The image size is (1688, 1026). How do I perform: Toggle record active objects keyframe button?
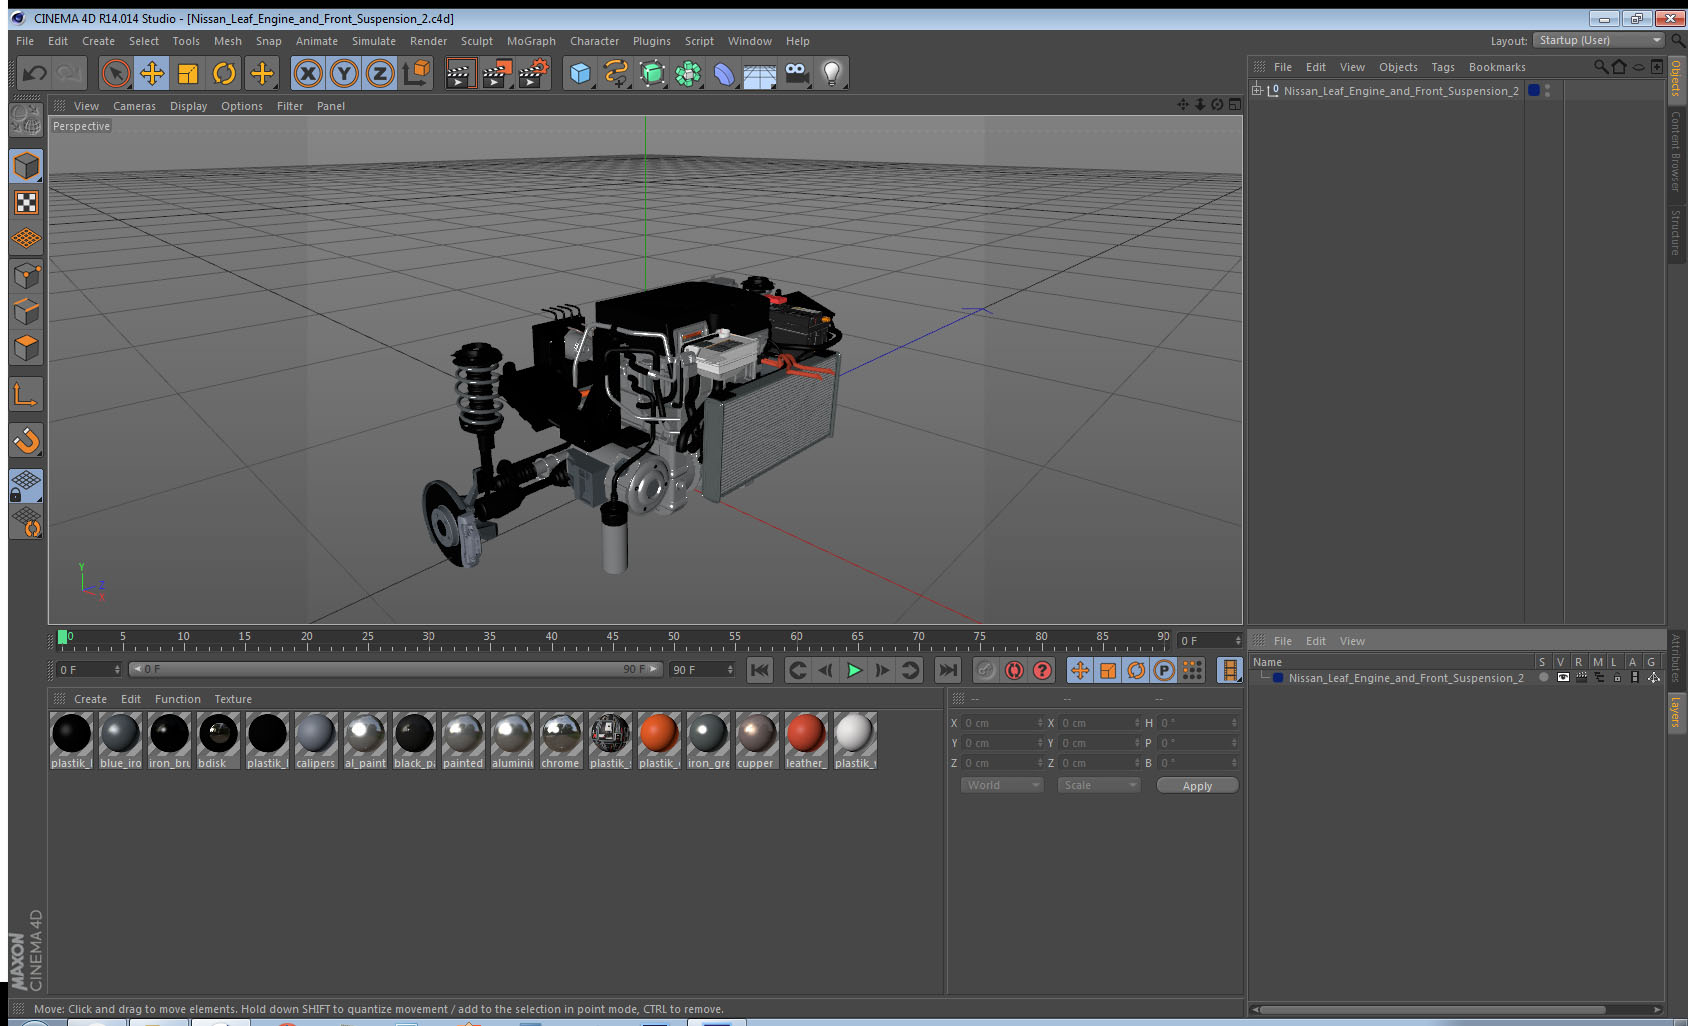[985, 670]
